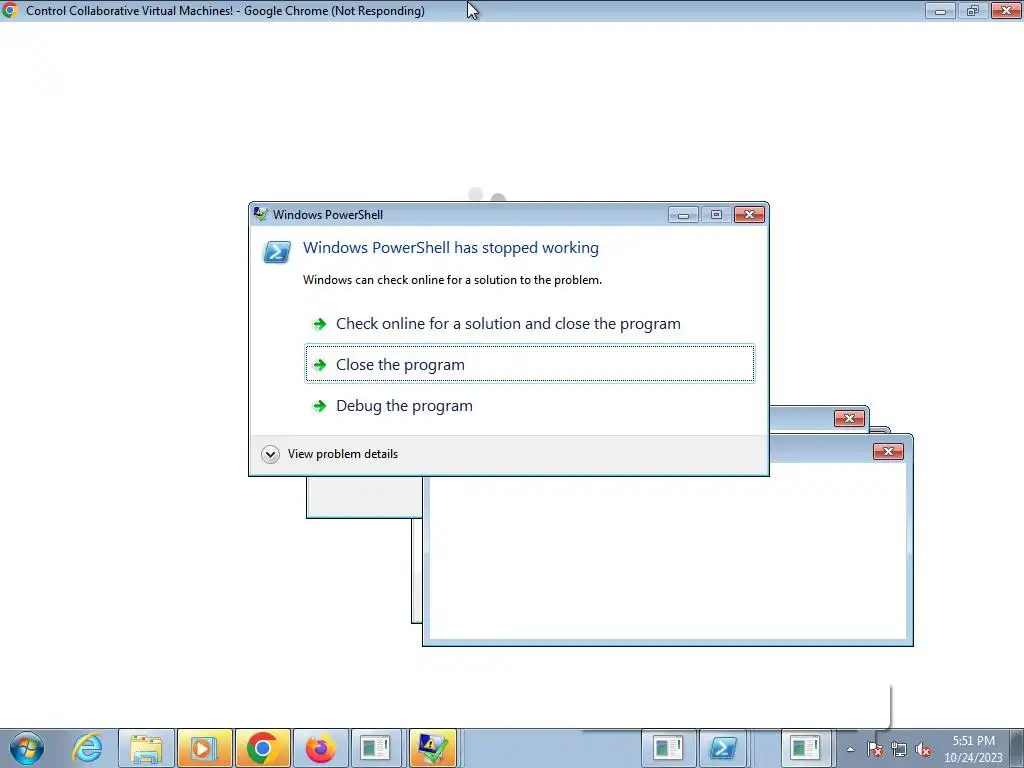Switch to Google Chrome taskbar button
1024x768 pixels.
coord(263,748)
